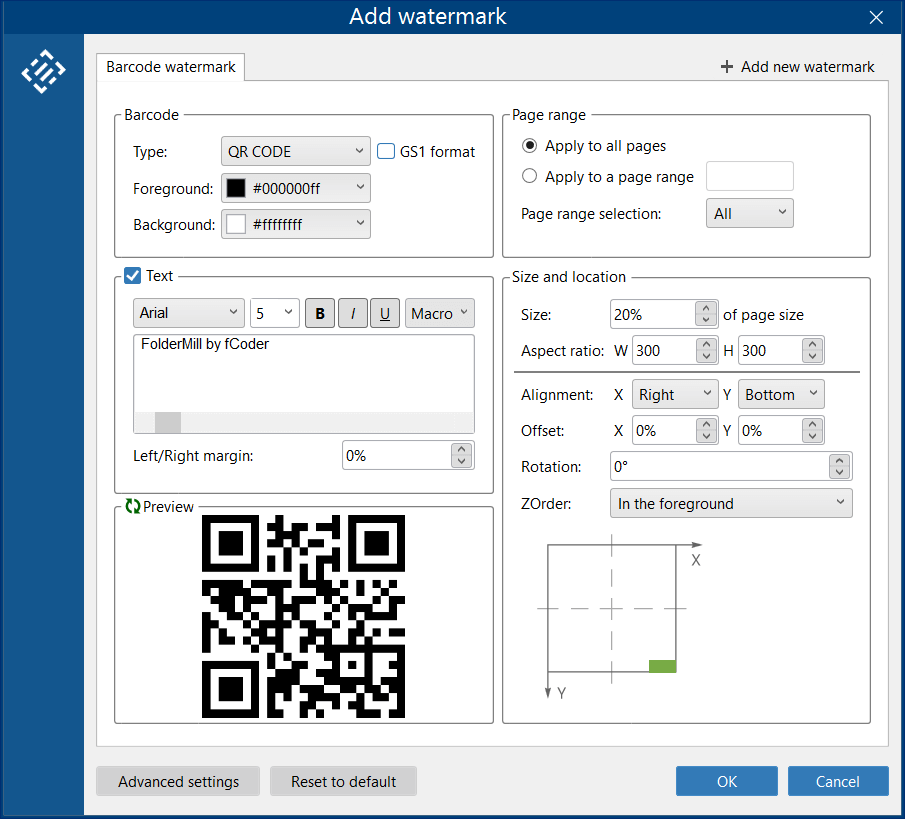Open the X alignment dropdown
This screenshot has height=819, width=905.
pyautogui.click(x=675, y=394)
